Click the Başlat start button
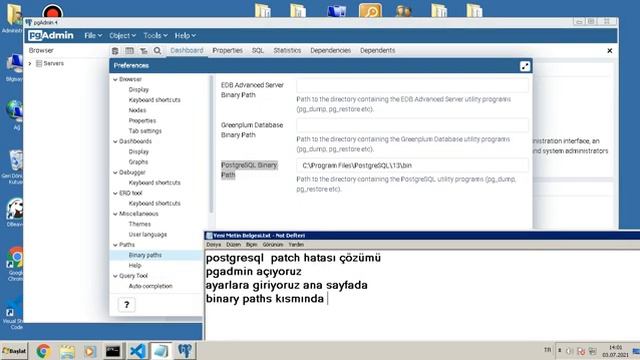 click(14, 351)
